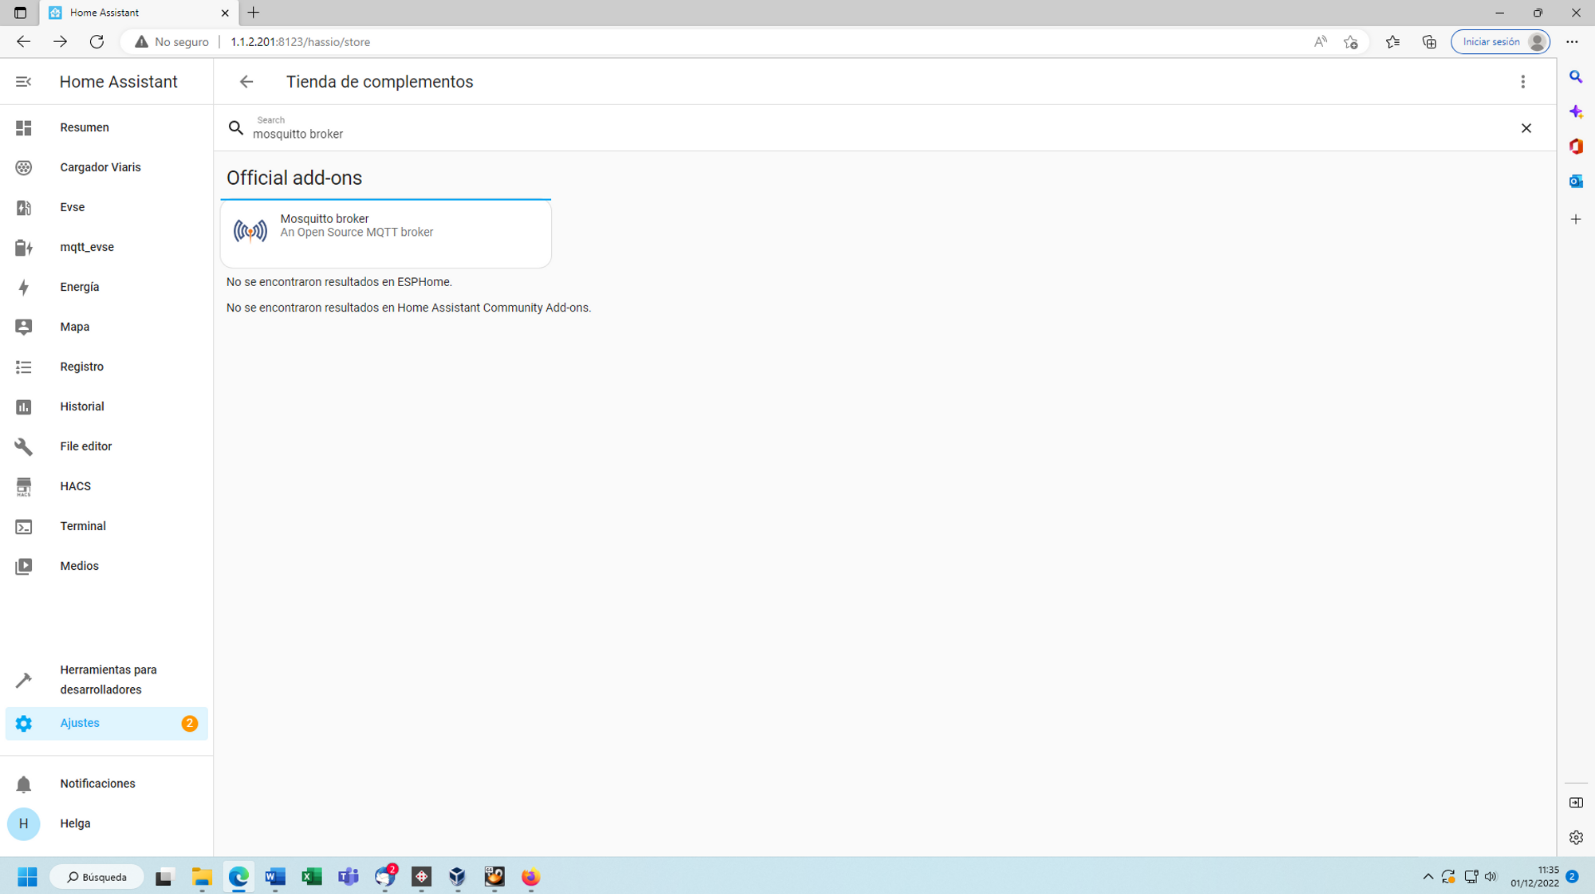The image size is (1595, 894).
Task: Open the clock and calendar flyout
Action: (x=1535, y=877)
